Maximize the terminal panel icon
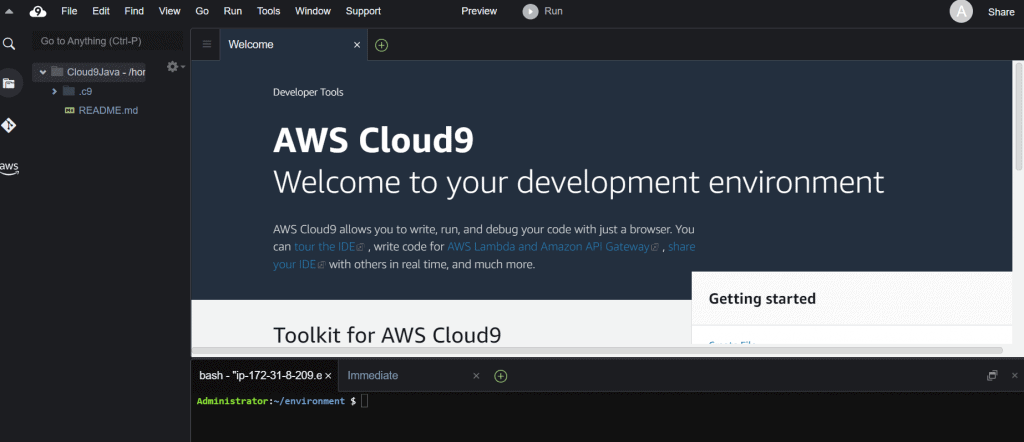Viewport: 1024px width, 442px height. (x=992, y=376)
